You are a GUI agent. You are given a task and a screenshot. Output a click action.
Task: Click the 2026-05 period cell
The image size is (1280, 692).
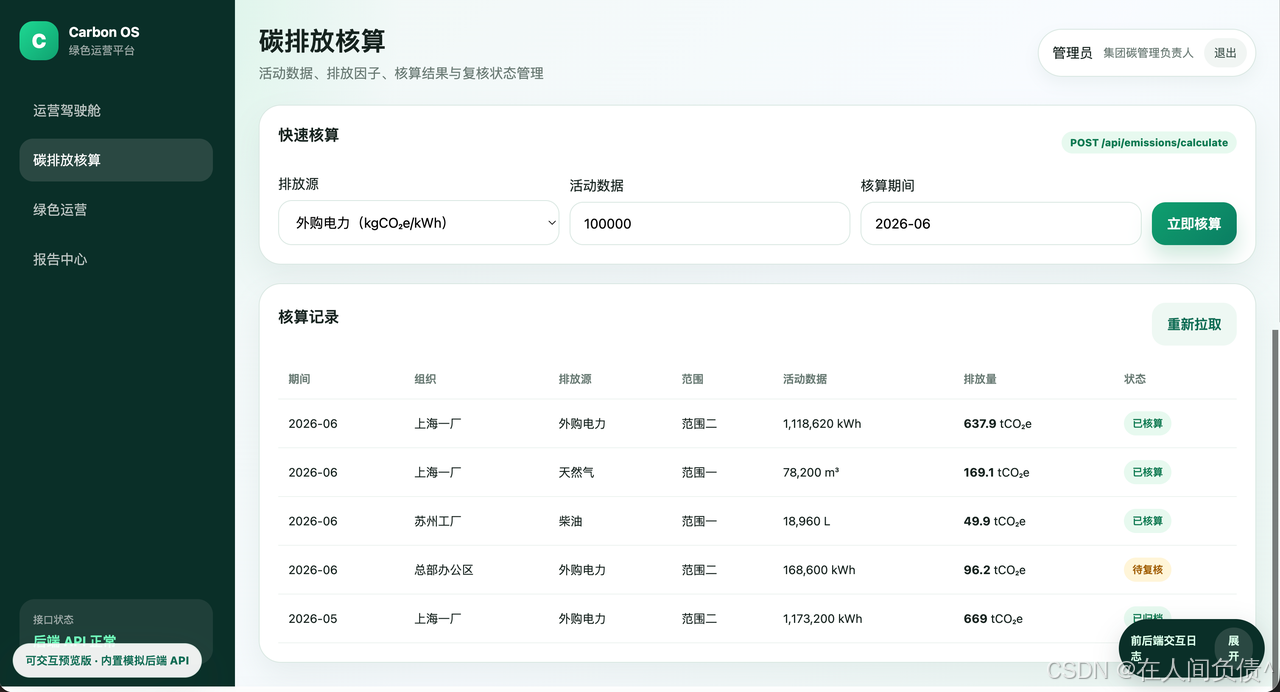click(x=313, y=619)
